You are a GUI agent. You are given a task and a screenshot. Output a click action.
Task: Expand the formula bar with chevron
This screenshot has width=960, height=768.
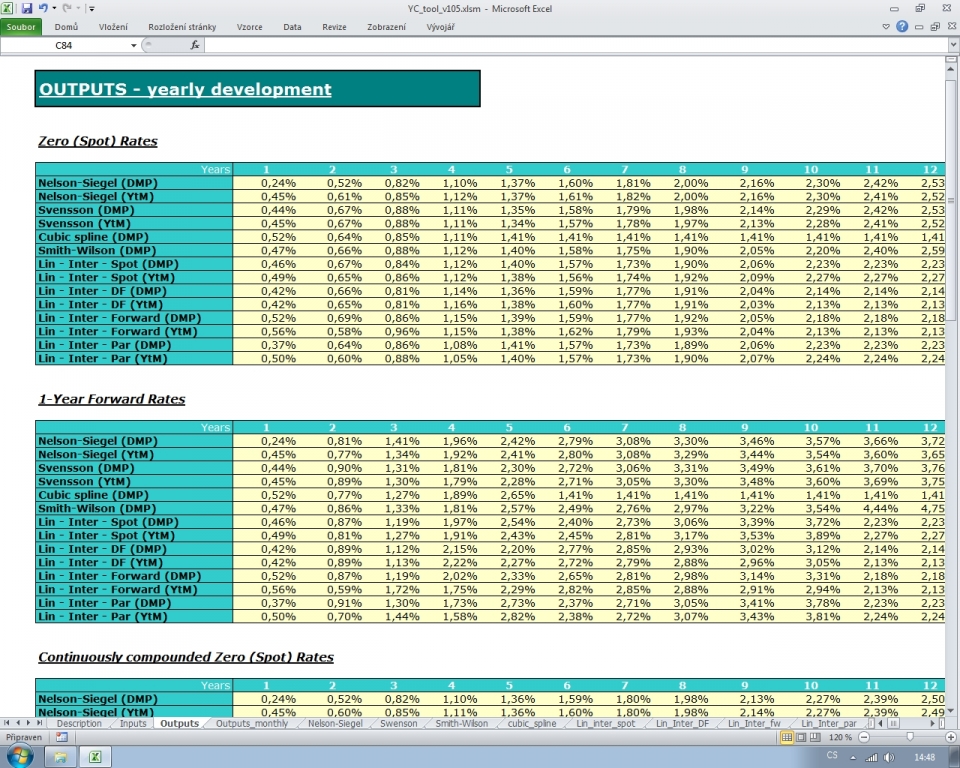[952, 45]
